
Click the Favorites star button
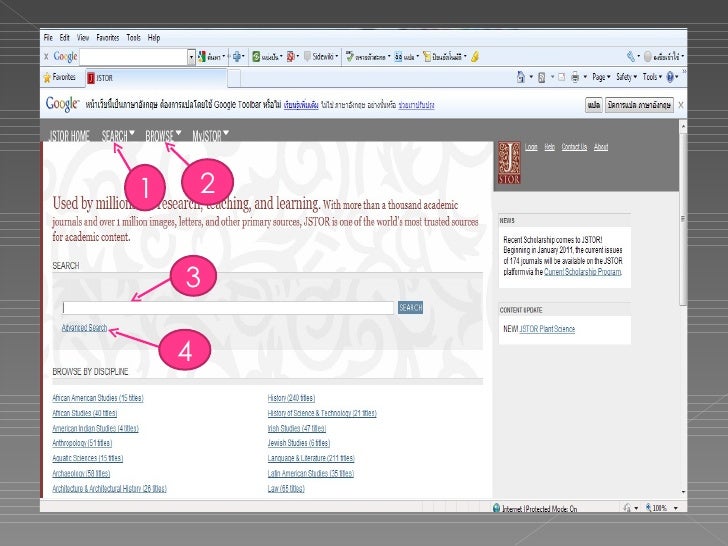59,77
